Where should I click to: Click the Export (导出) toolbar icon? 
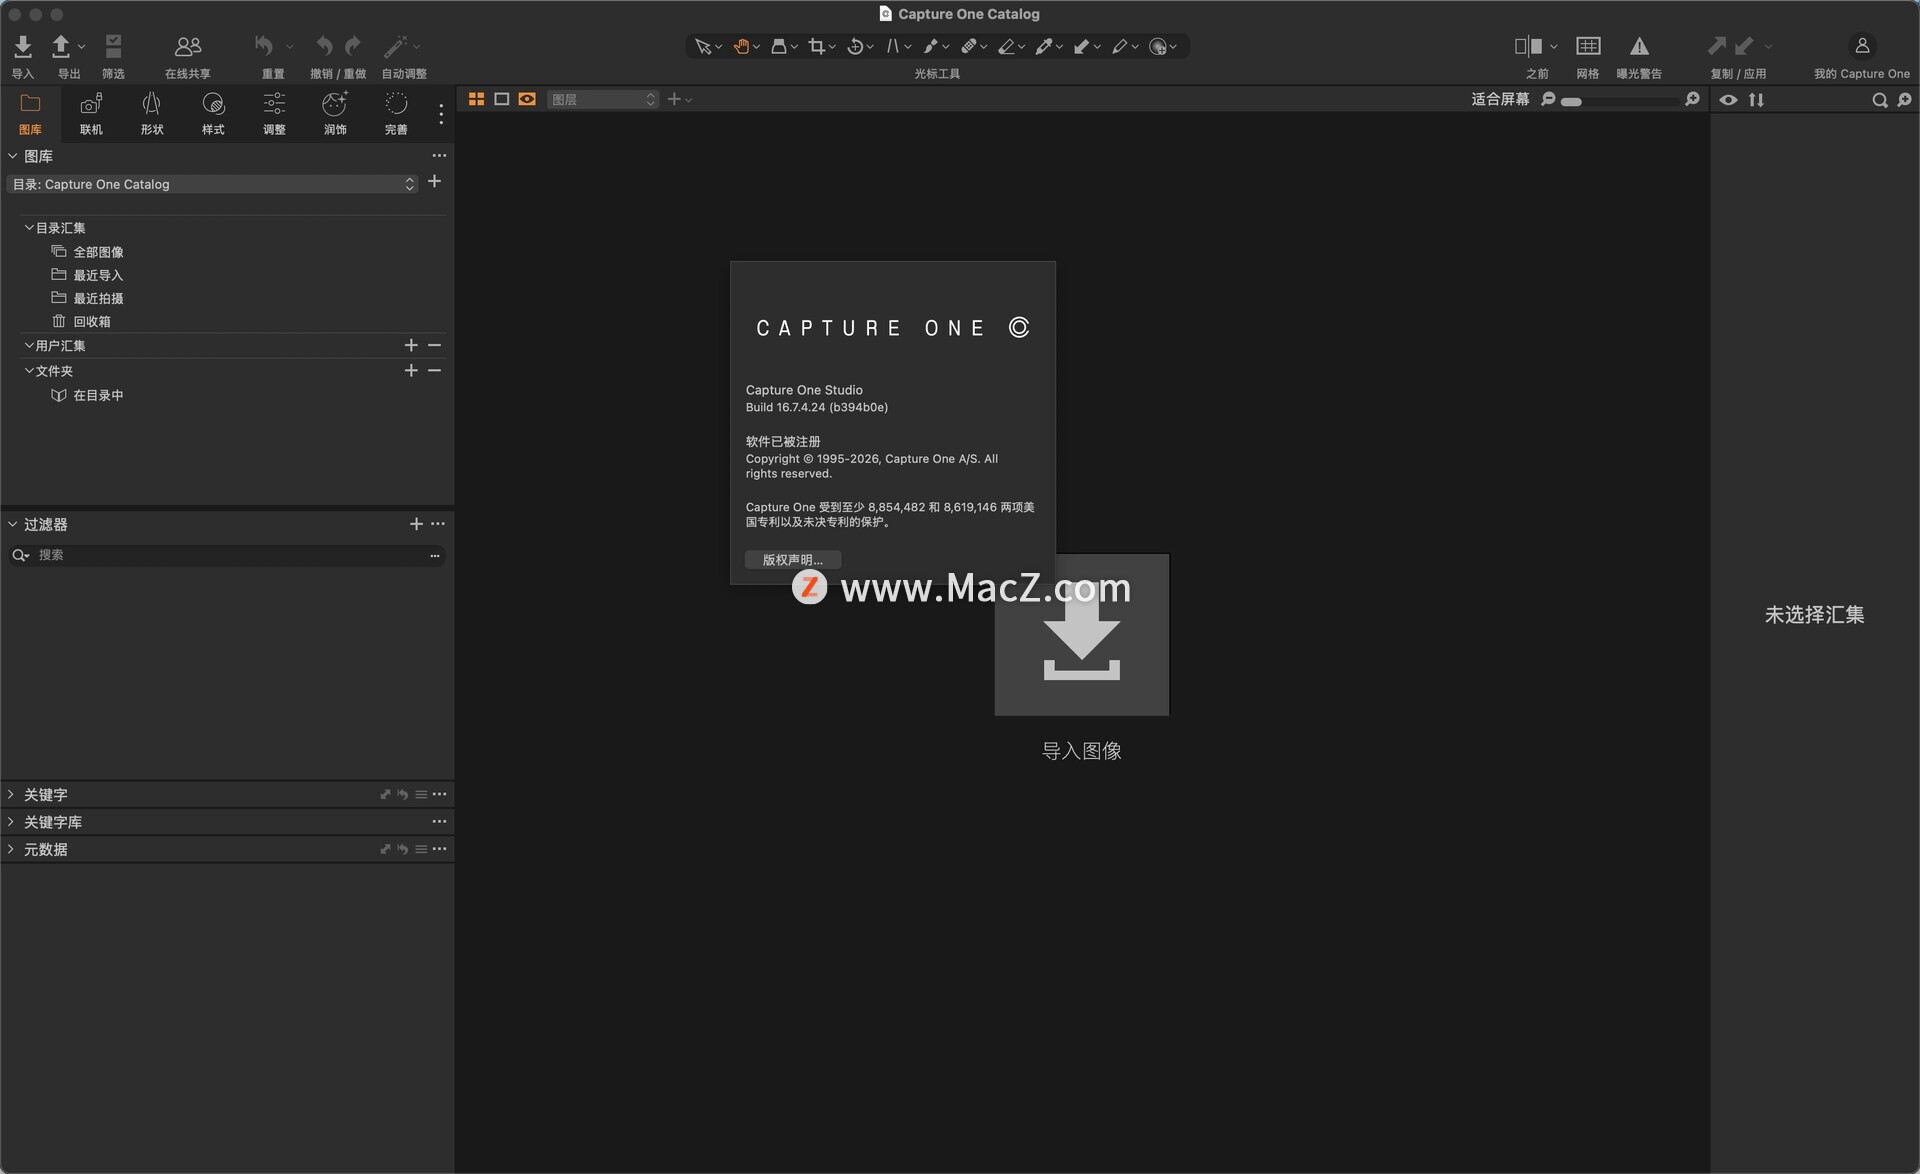[x=61, y=47]
